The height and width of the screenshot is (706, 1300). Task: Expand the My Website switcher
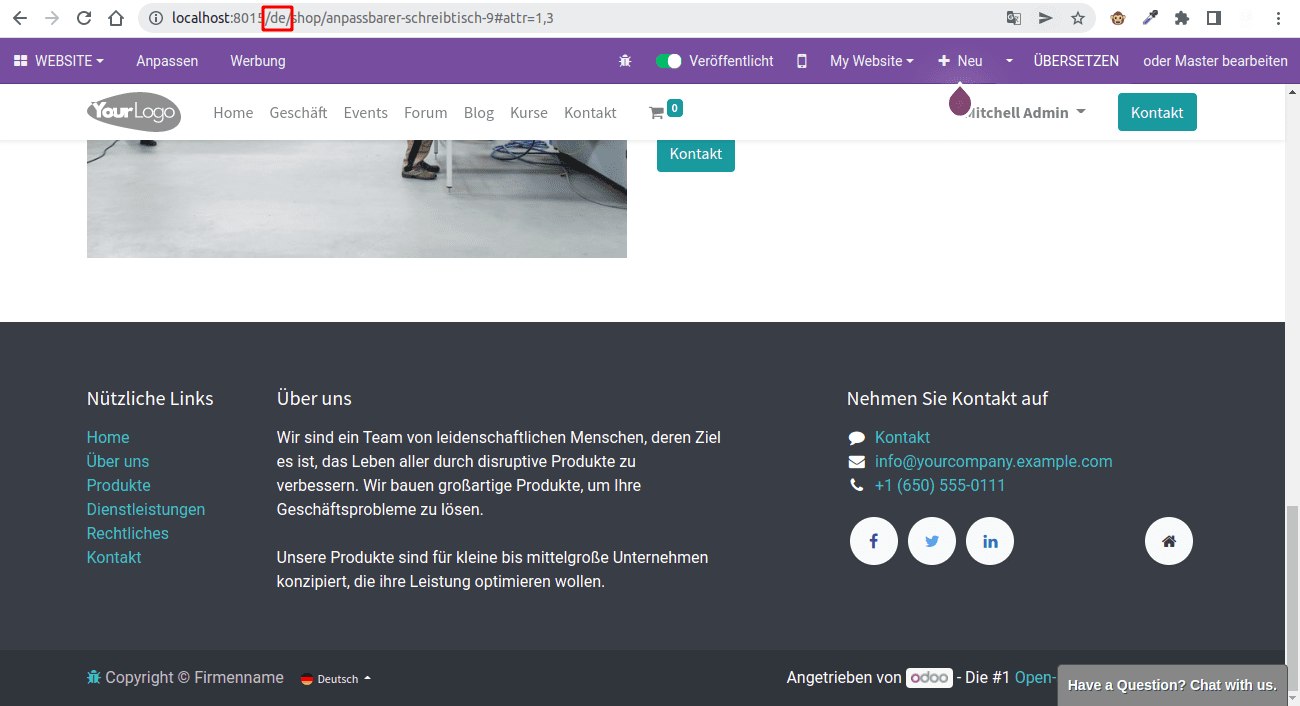pos(872,61)
